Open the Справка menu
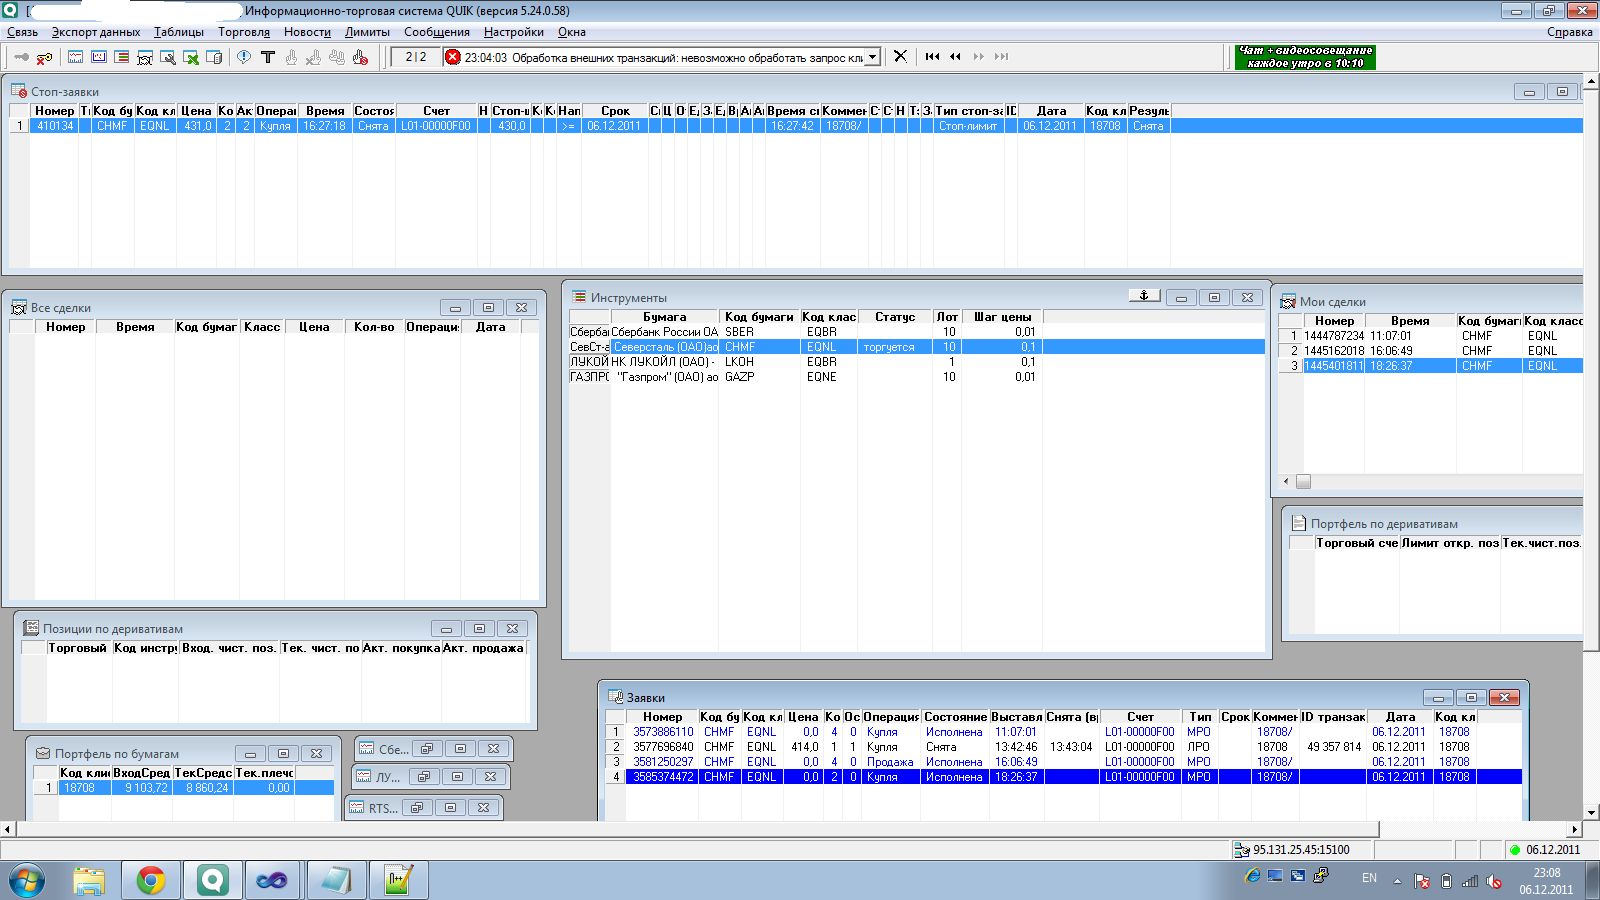This screenshot has height=900, width=1600. [x=1569, y=32]
